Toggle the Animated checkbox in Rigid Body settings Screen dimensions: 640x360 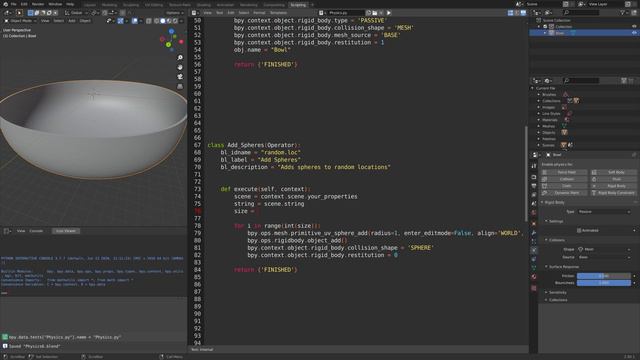pos(579,230)
